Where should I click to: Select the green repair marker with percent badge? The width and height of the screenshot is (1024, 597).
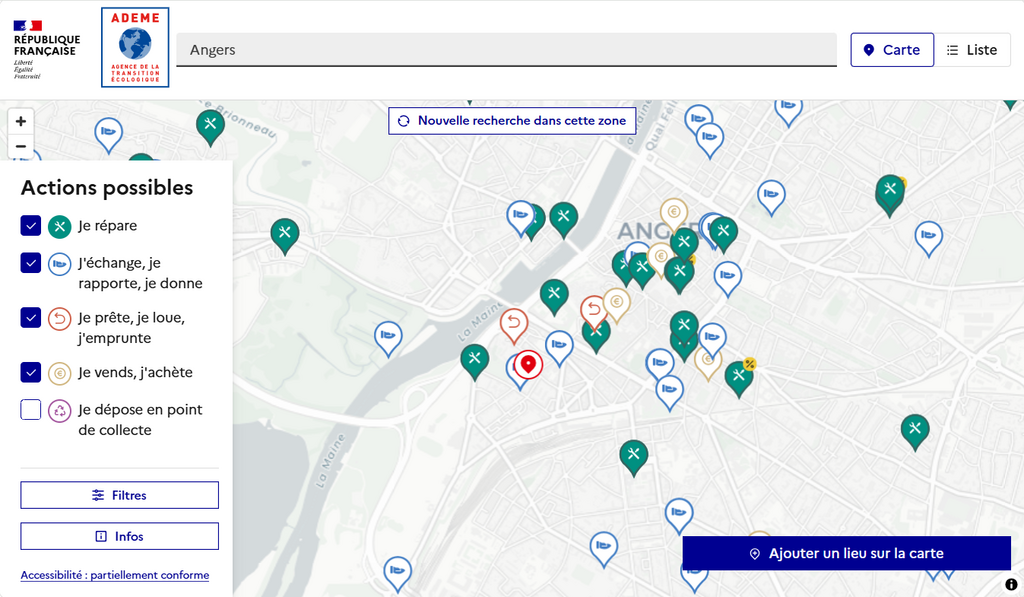click(739, 377)
